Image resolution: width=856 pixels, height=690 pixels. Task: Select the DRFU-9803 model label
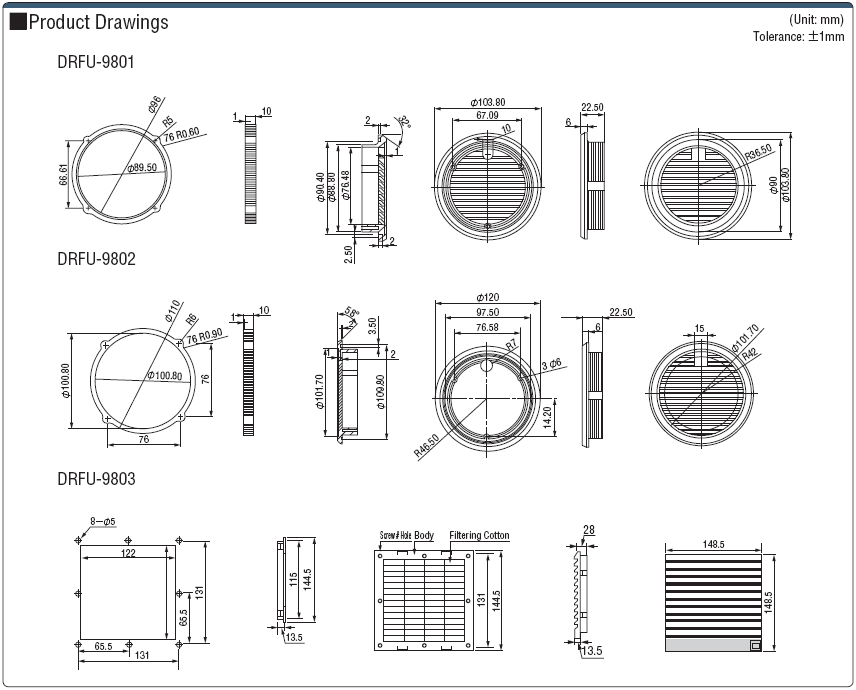[96, 479]
